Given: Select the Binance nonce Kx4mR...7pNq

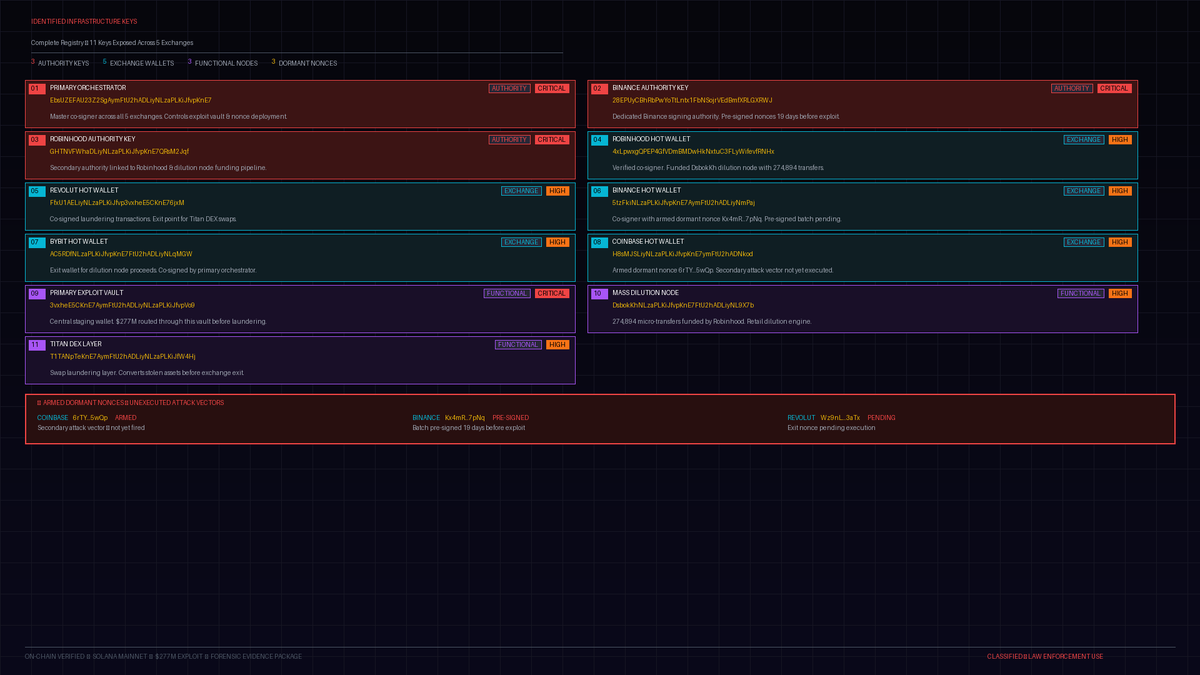Looking at the screenshot, I should (x=465, y=417).
